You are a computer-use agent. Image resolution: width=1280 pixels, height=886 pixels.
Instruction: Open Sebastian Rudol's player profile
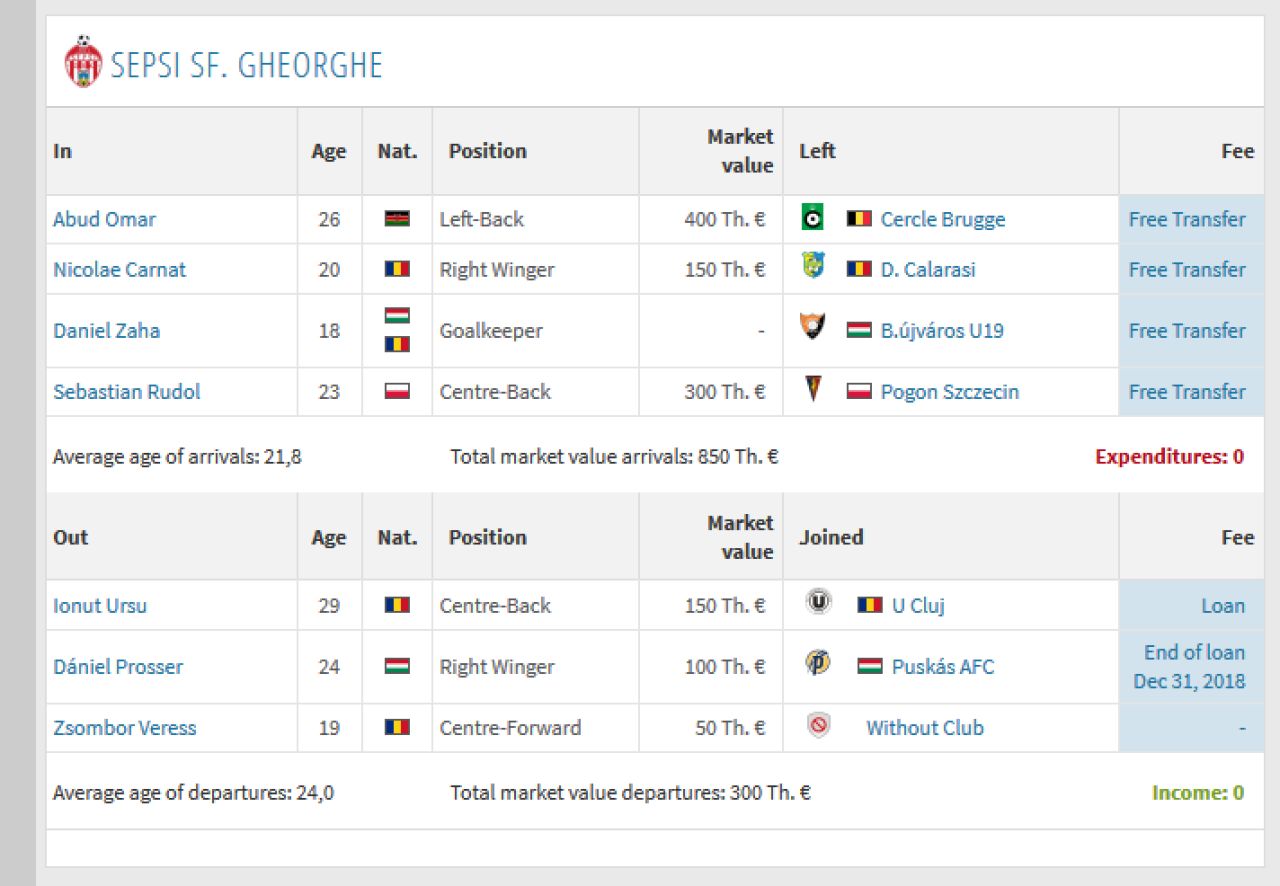126,391
